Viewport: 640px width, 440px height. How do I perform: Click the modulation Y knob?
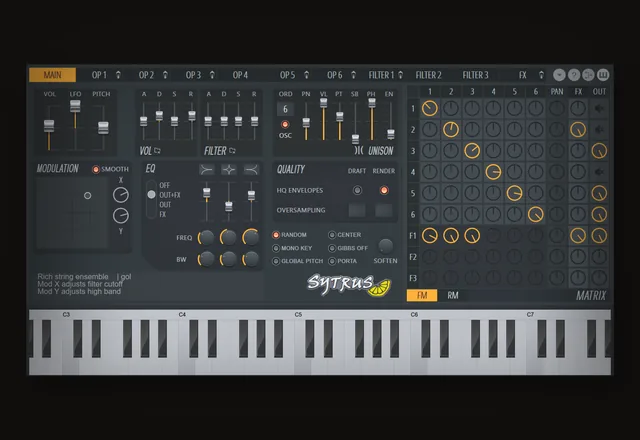tap(121, 216)
